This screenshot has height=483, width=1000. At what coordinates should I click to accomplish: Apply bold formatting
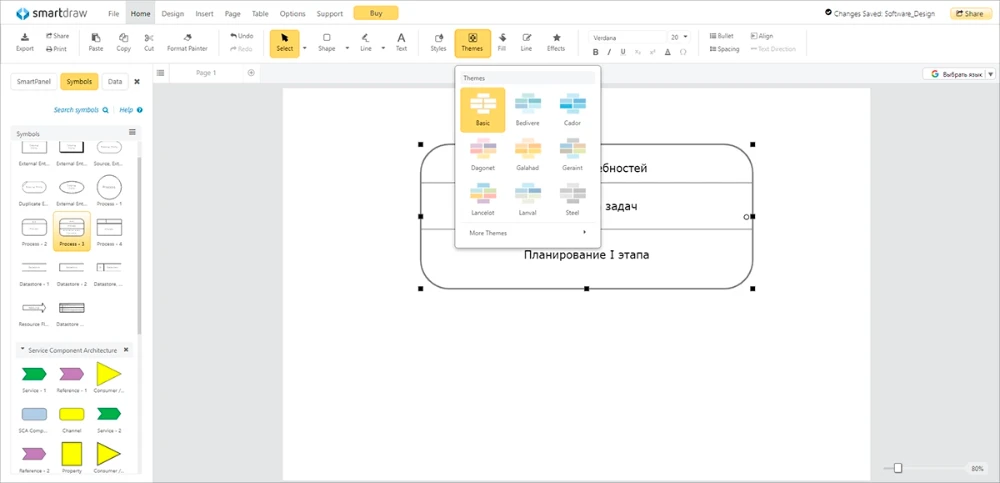click(x=596, y=52)
